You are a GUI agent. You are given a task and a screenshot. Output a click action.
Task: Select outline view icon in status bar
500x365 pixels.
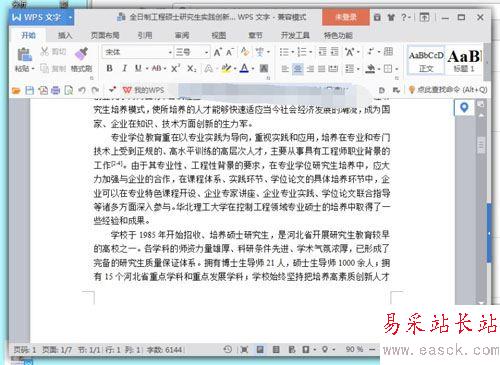pos(276,349)
